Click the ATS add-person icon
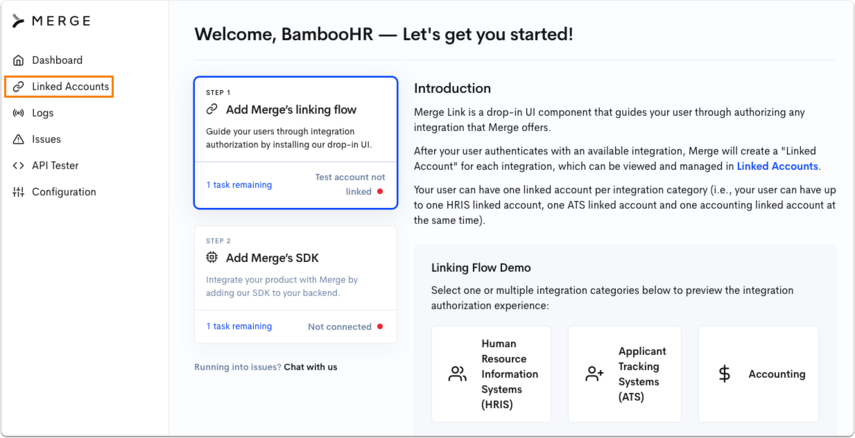Viewport: 855px width, 438px height. (x=594, y=374)
